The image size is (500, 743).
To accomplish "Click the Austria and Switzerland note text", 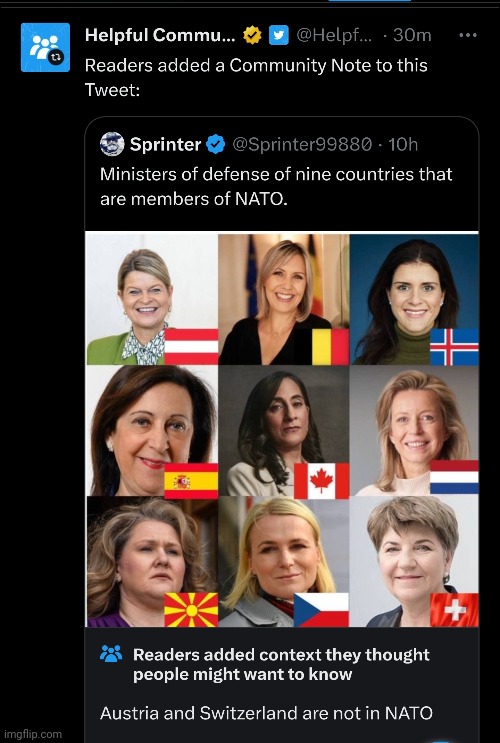I will coord(266,713).
